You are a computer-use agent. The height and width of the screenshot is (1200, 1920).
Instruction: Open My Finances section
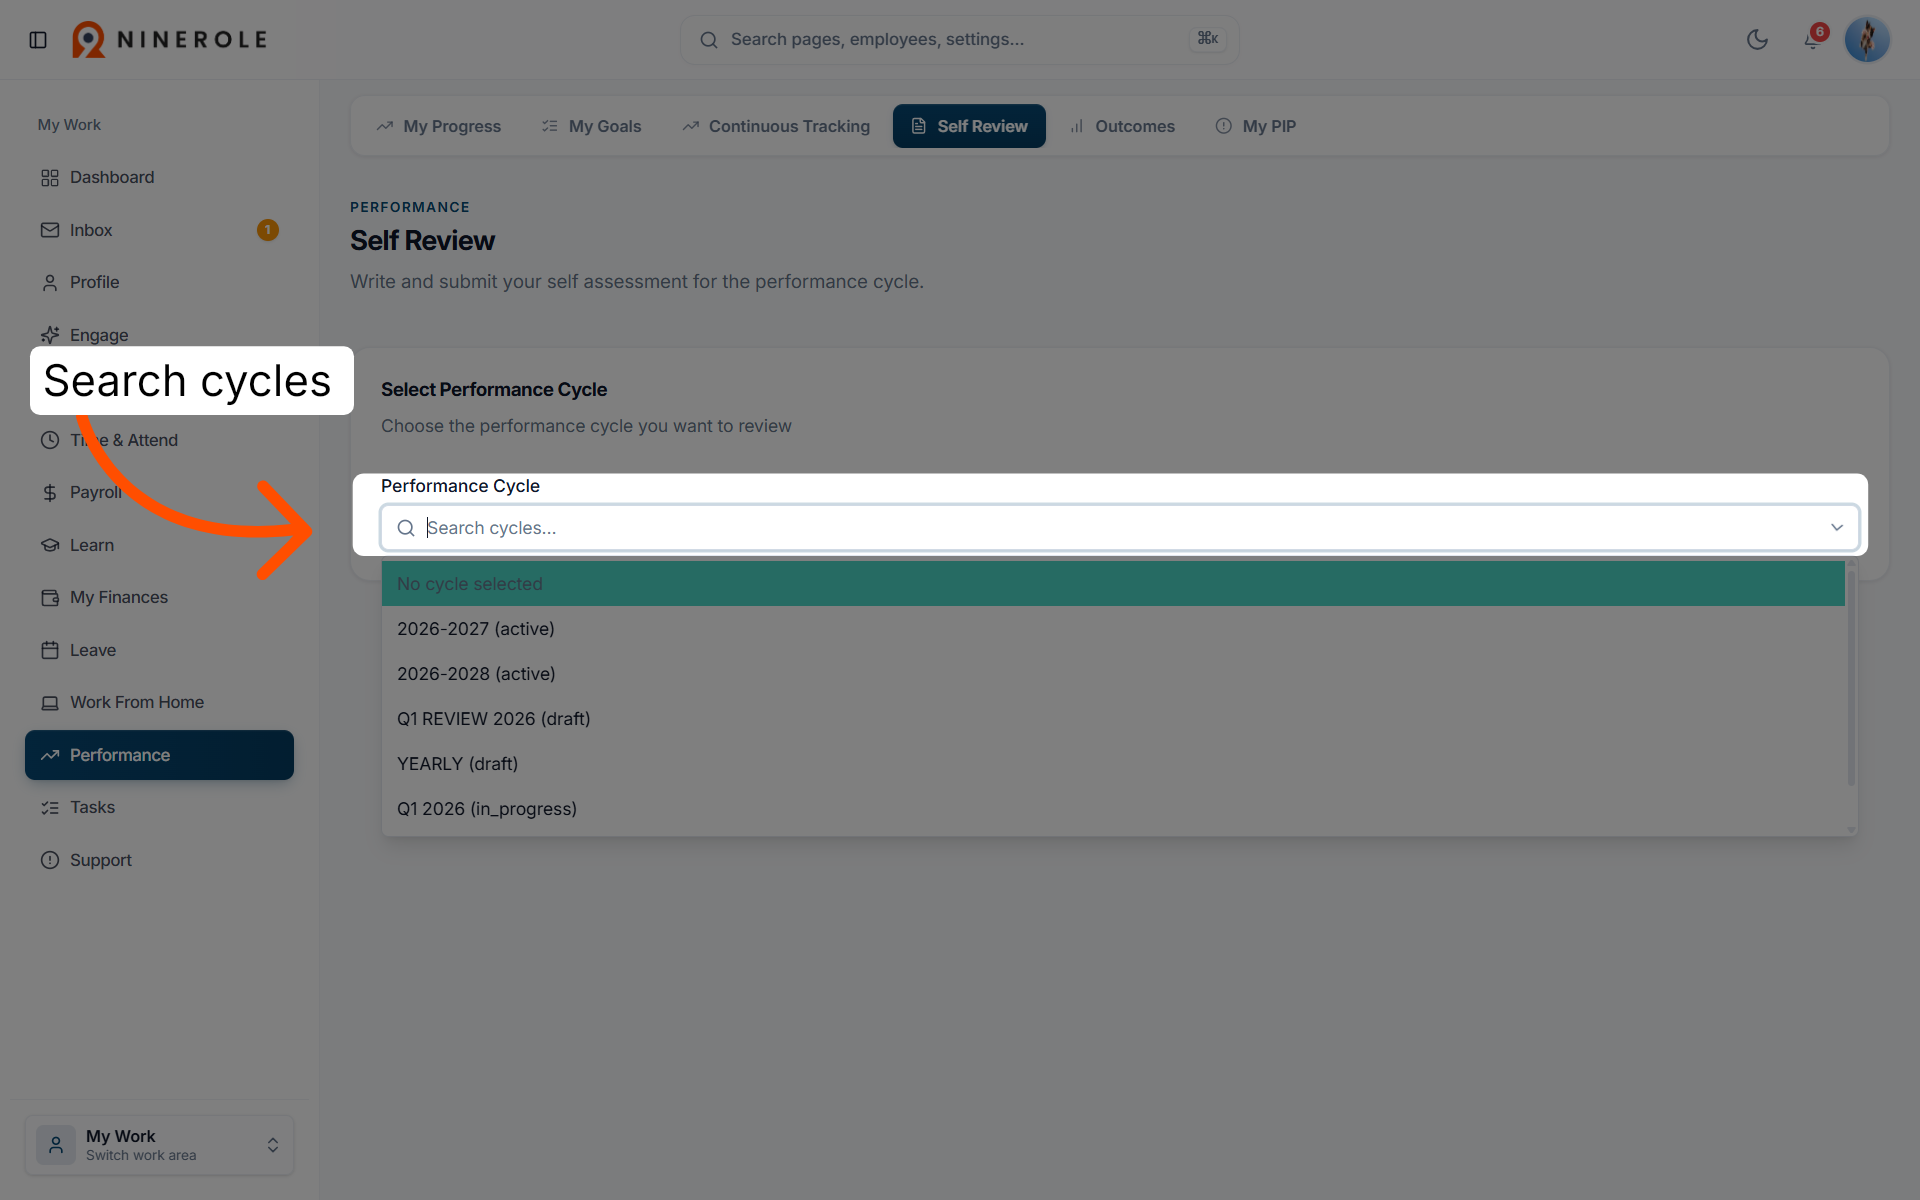pos(160,597)
